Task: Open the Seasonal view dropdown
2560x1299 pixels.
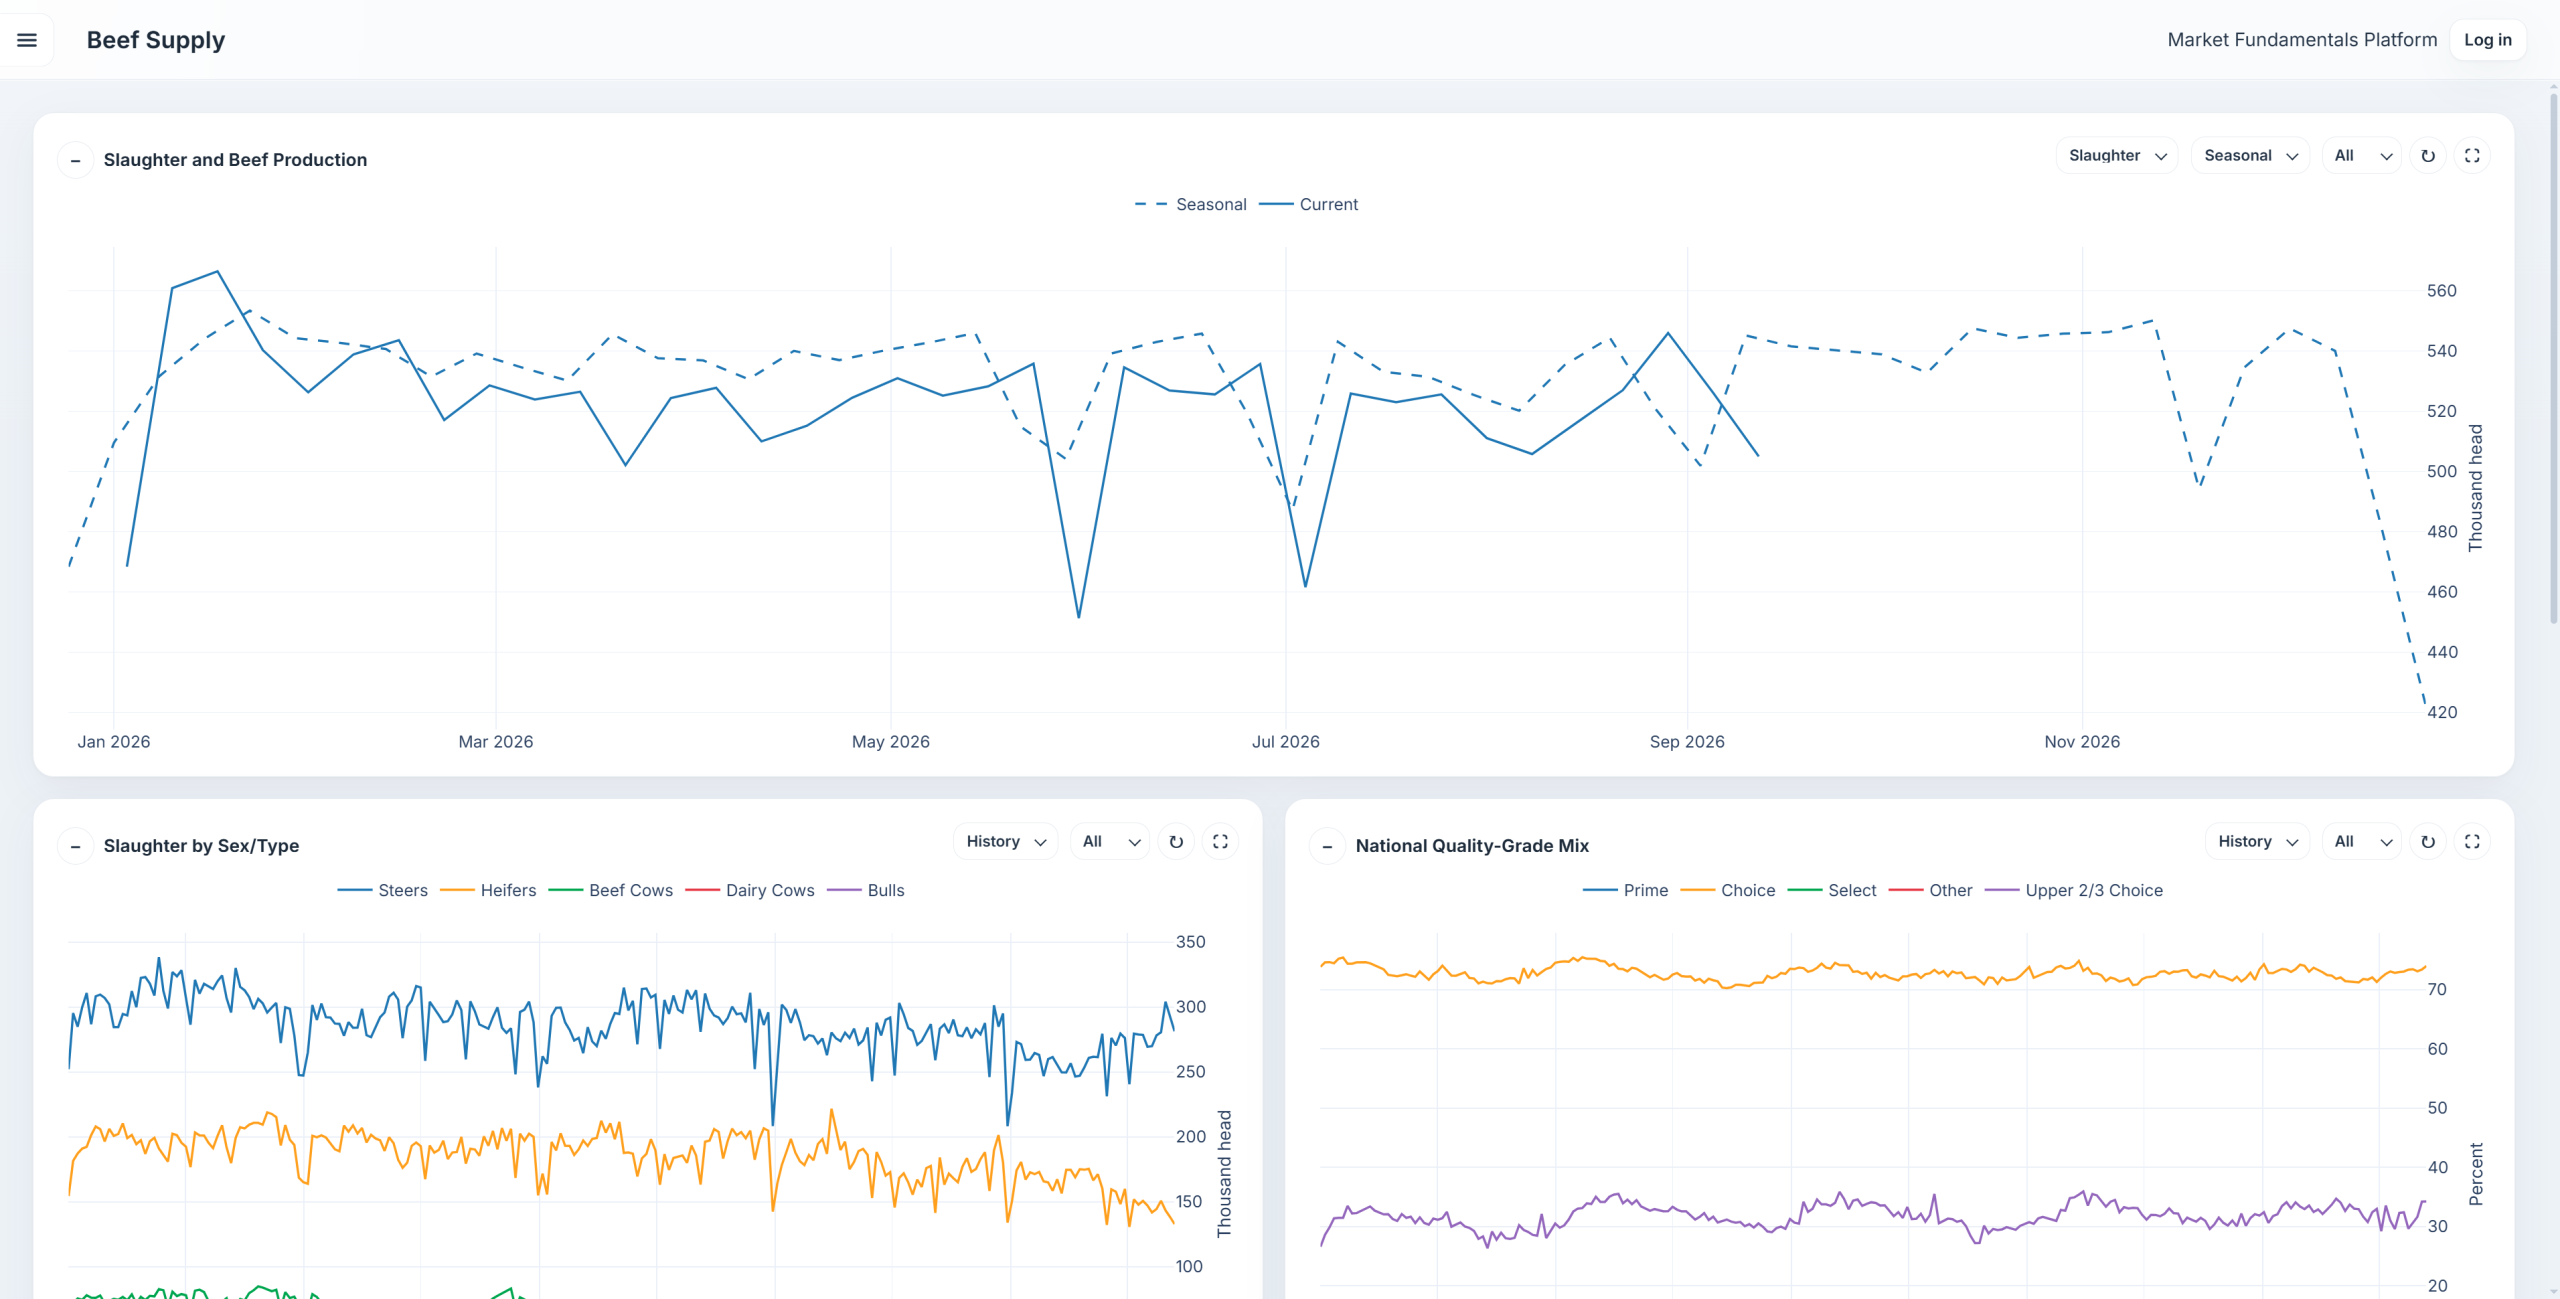Action: tap(2251, 156)
